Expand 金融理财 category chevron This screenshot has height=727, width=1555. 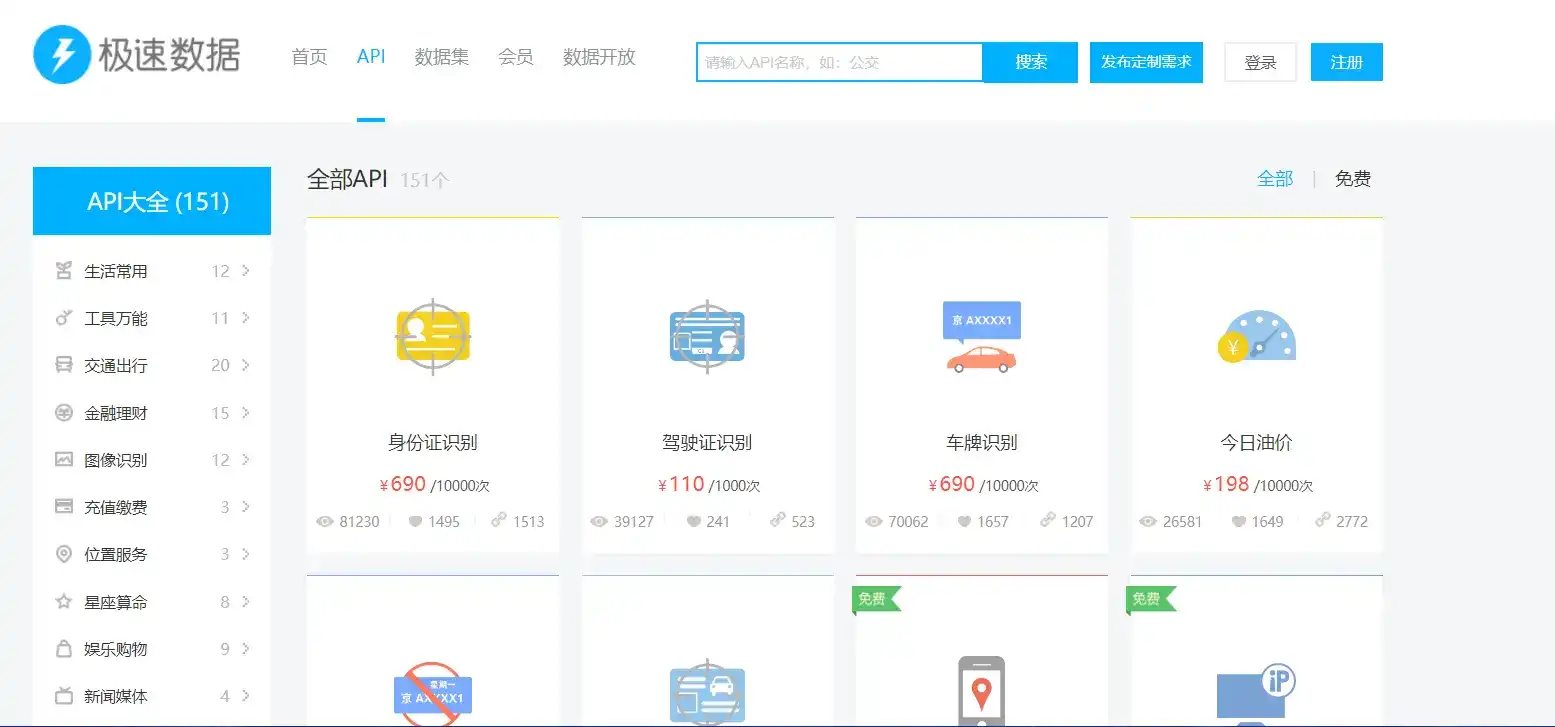[x=246, y=412]
